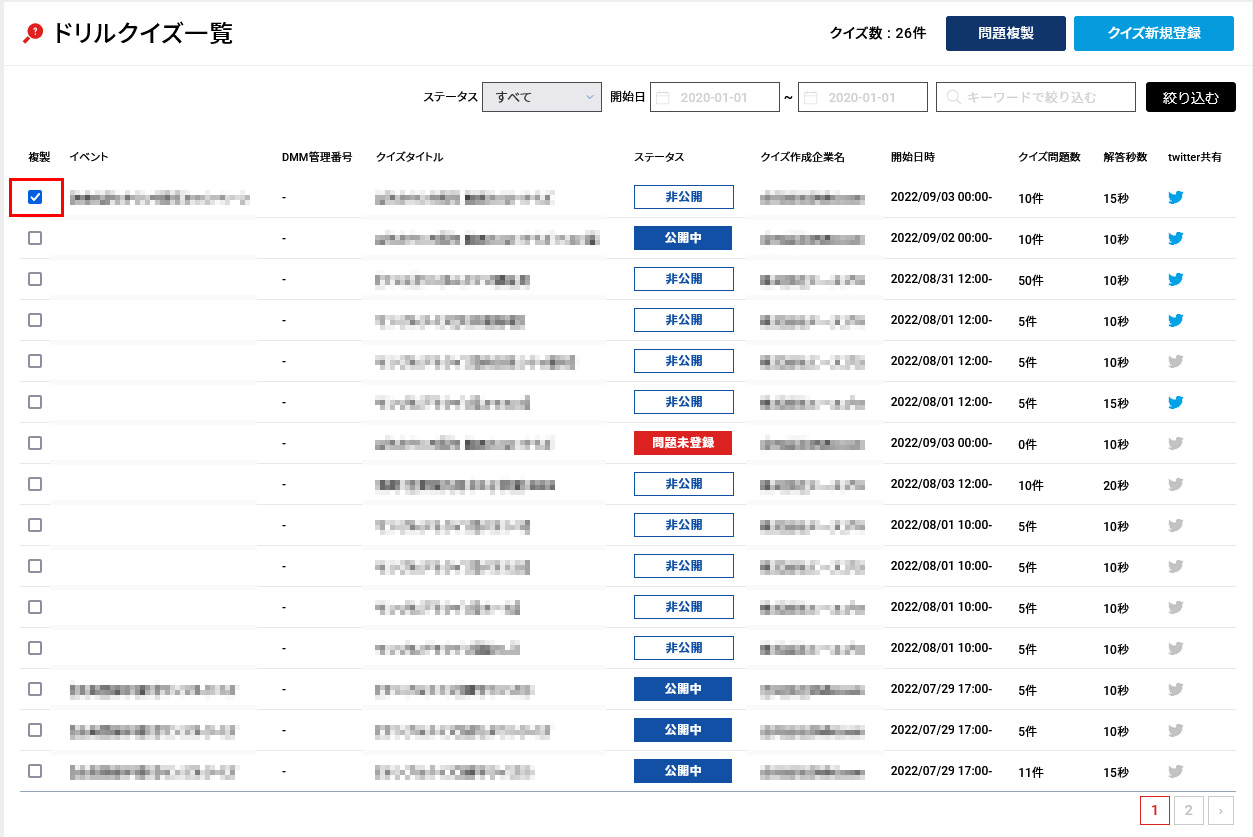Screen dimensions: 1253x837
Task: Click Twitter icon in the 2022/09/02 row
Action: click(1176, 239)
